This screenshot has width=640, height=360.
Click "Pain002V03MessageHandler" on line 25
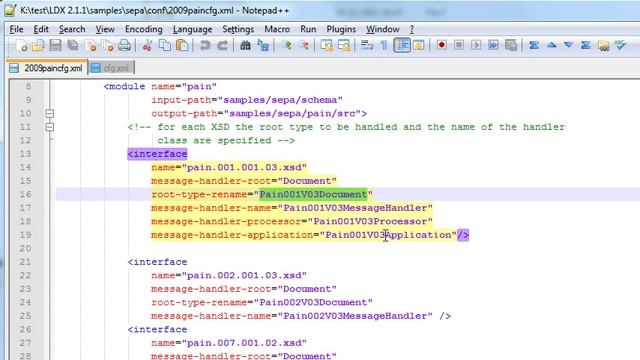tap(355, 316)
